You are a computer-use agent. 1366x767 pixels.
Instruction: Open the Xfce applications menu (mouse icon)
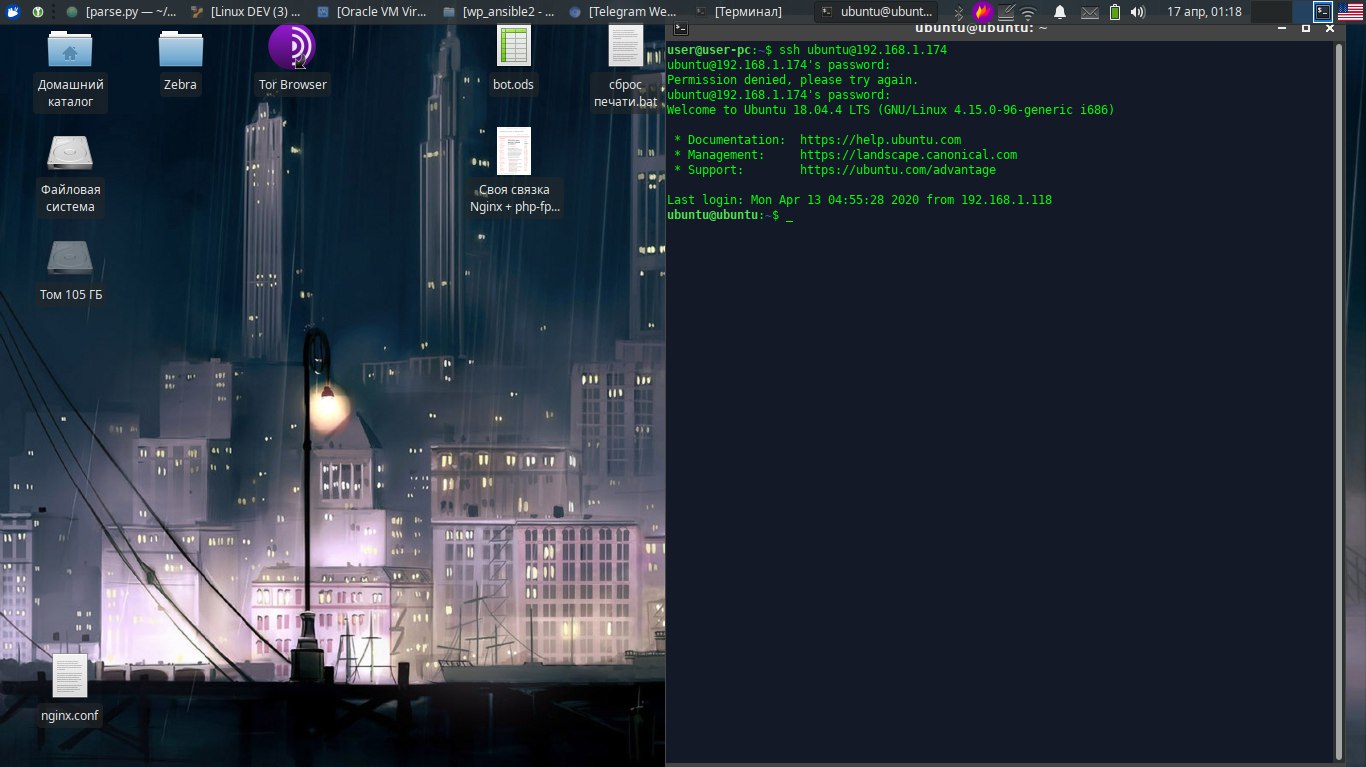coord(12,12)
